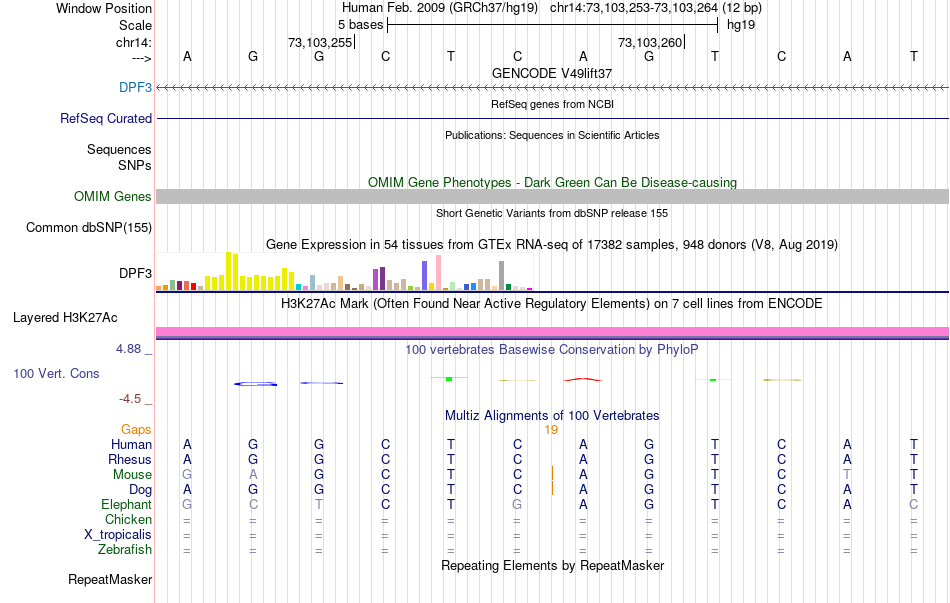Click the DPF3 label beside GTEx bar chart
The height and width of the screenshot is (603, 950).
tap(135, 273)
